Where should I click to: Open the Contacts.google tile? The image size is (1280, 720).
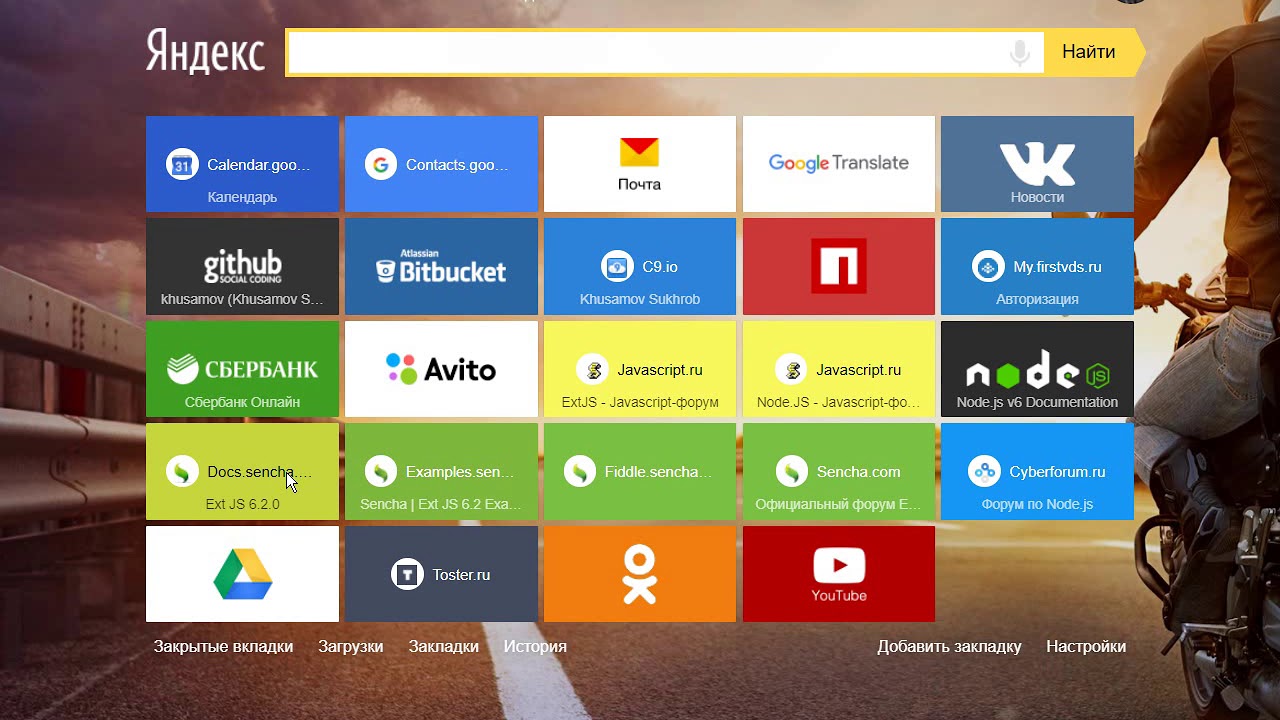click(x=441, y=164)
